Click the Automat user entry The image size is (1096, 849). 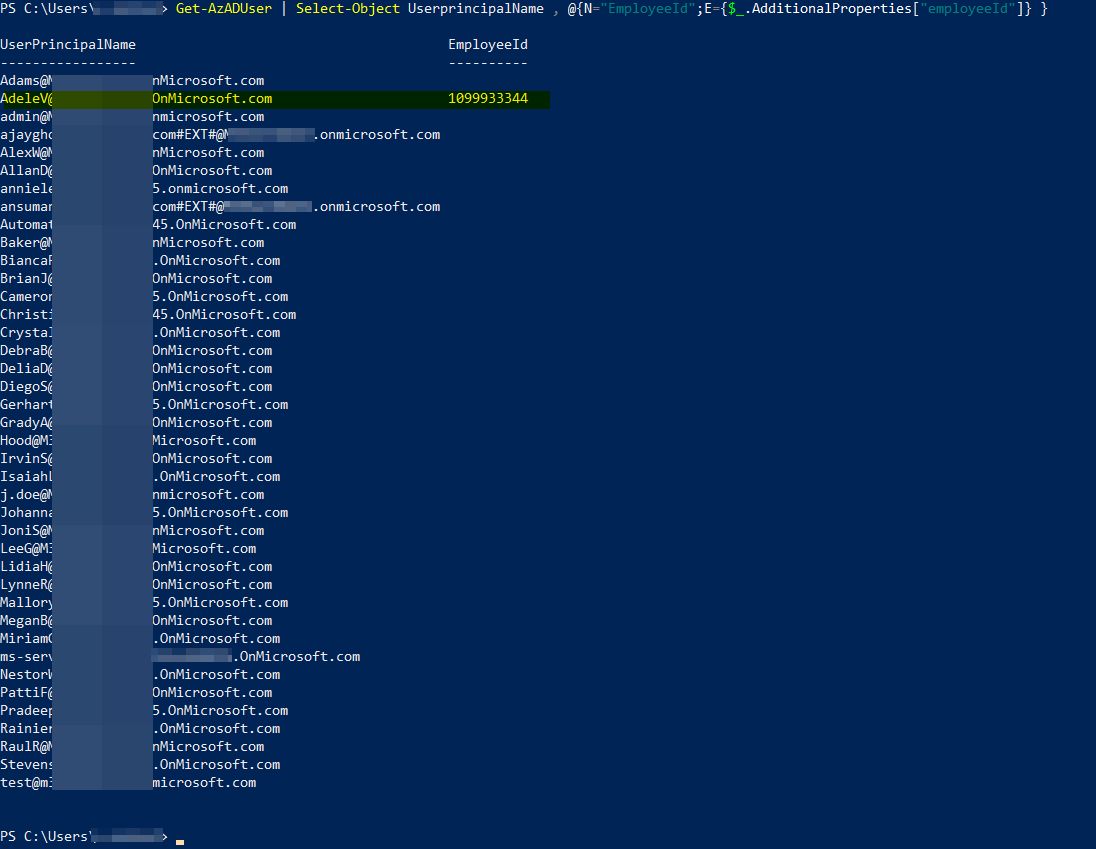(x=148, y=224)
